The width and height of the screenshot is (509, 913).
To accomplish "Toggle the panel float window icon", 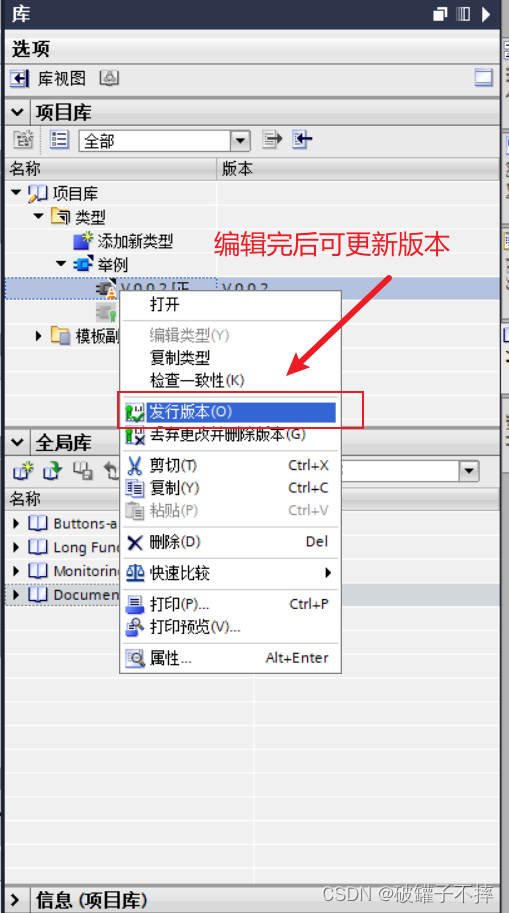I will pos(440,14).
